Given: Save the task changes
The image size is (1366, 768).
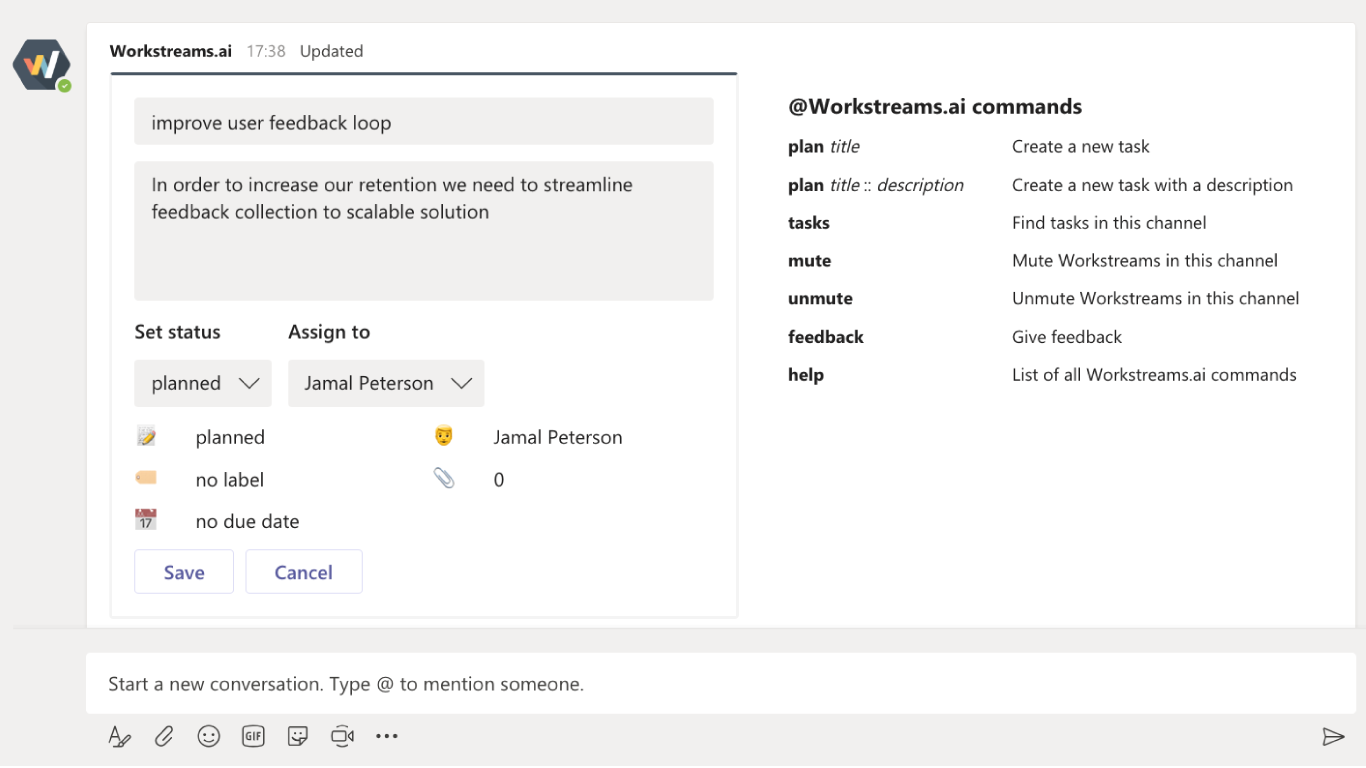Looking at the screenshot, I should (184, 572).
